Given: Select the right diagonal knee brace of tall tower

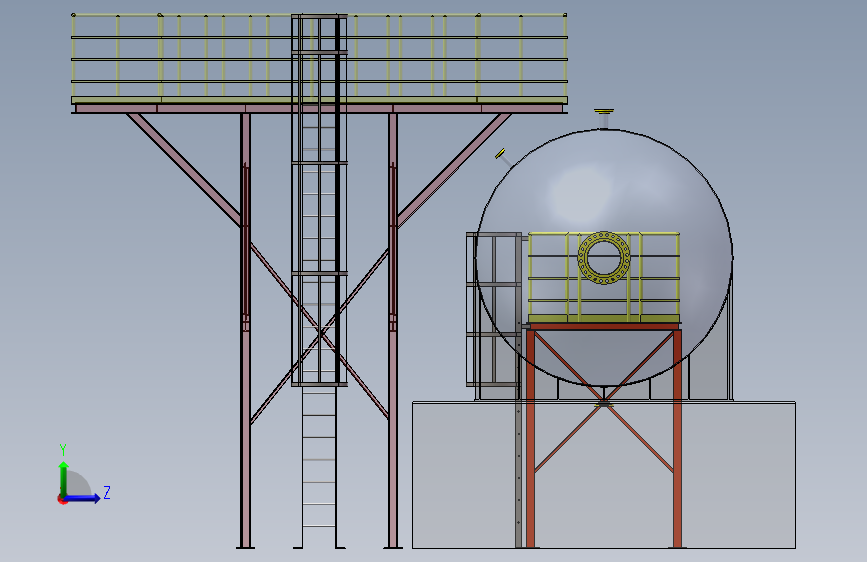Looking at the screenshot, I should tap(453, 170).
